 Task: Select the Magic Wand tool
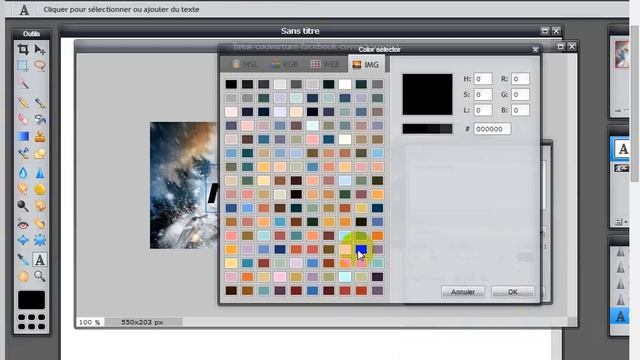point(23,84)
